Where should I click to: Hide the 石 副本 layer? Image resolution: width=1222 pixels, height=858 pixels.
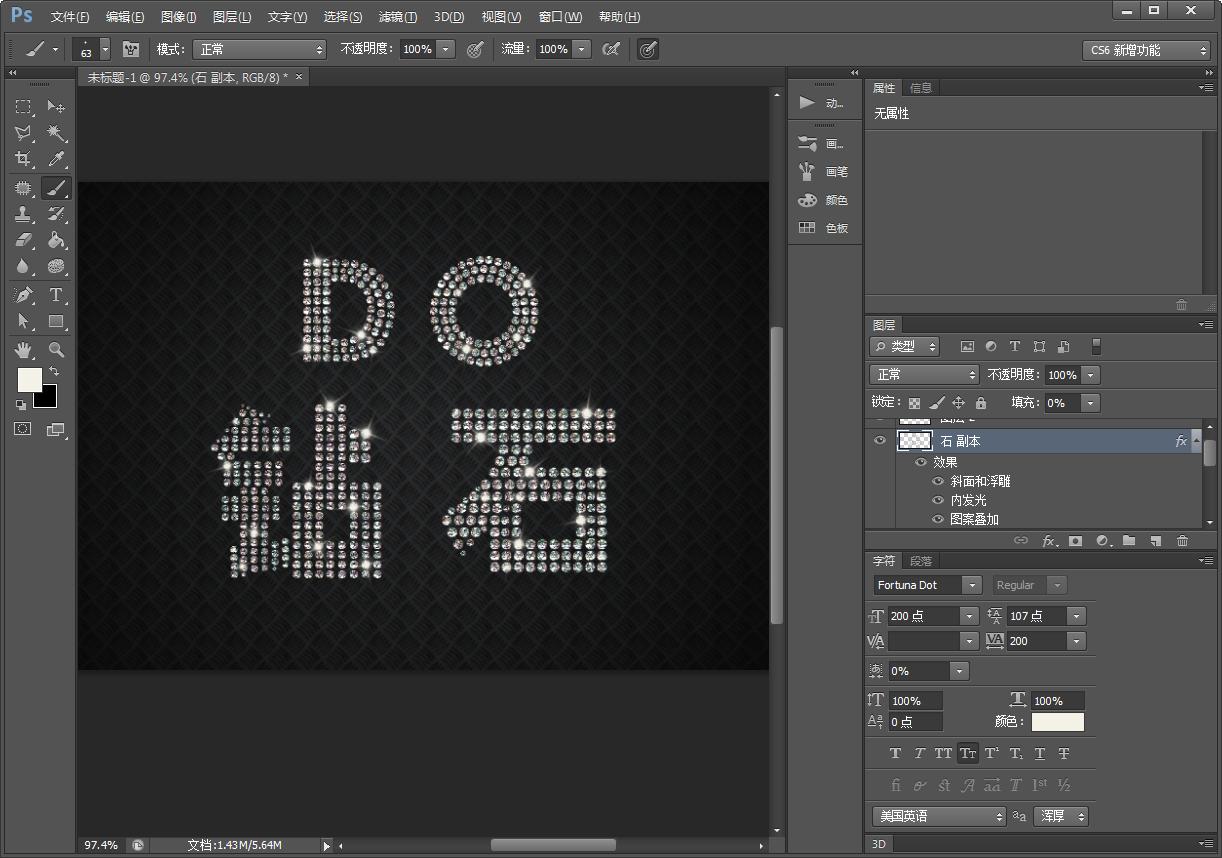click(x=880, y=440)
